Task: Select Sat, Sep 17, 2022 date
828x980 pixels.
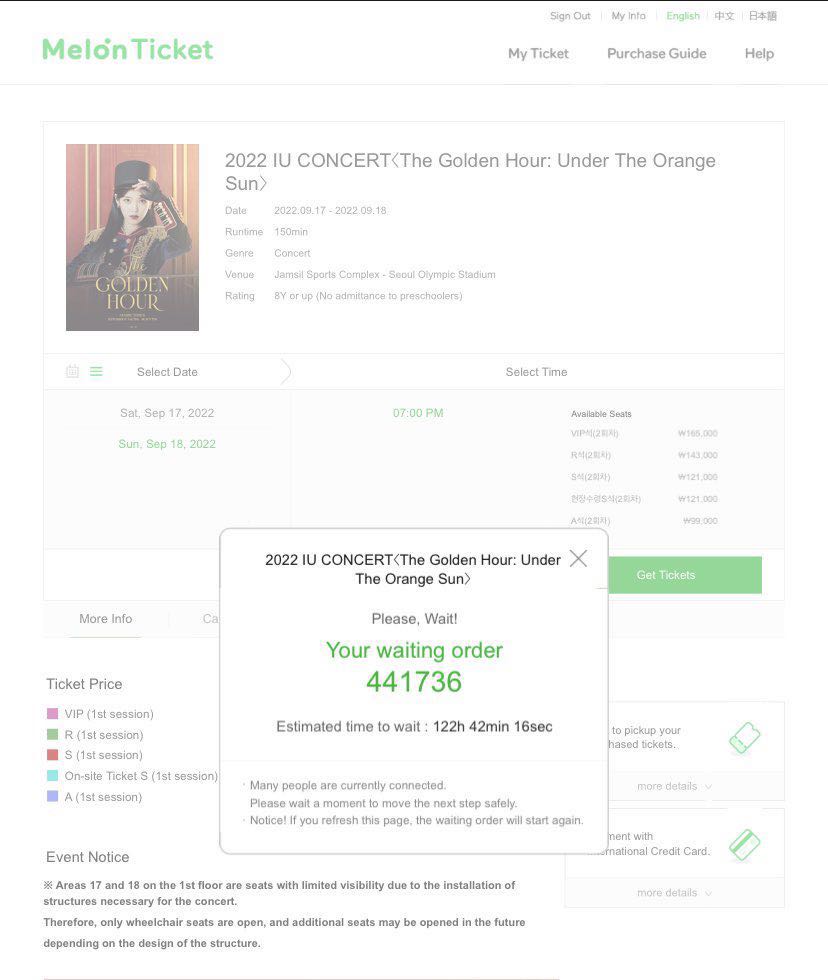Action: pyautogui.click(x=167, y=413)
